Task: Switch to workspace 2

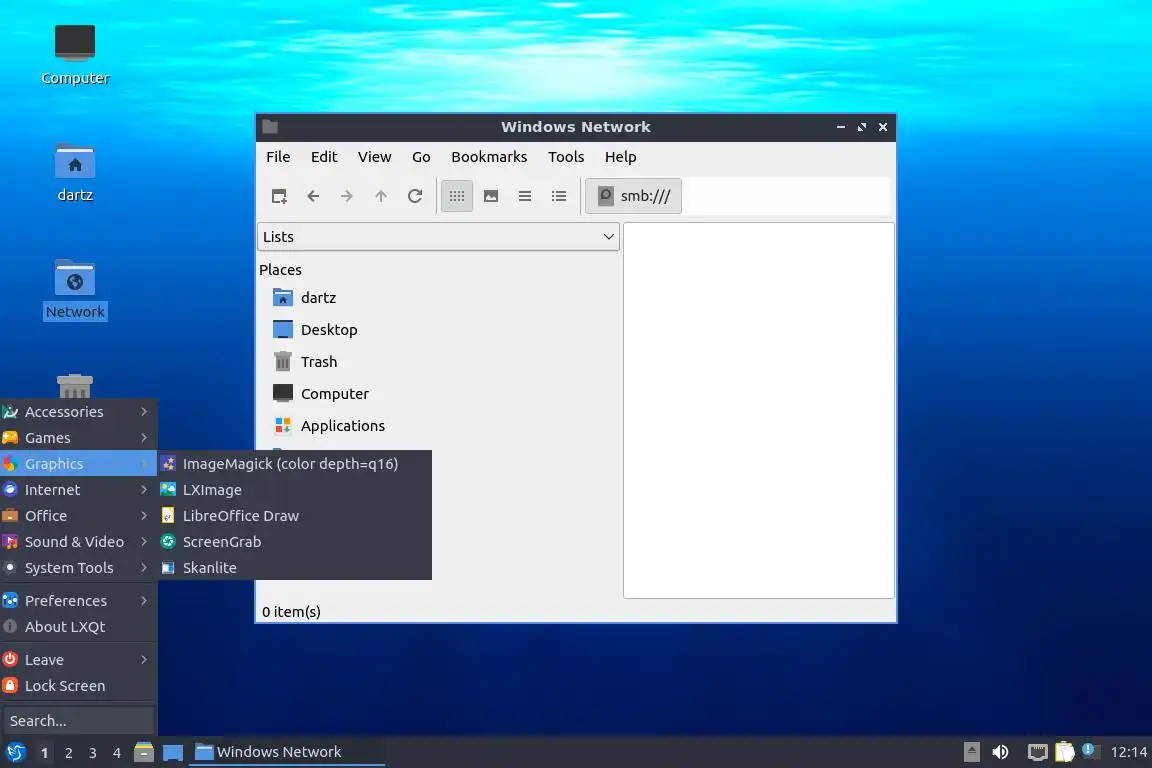Action: click(x=68, y=753)
